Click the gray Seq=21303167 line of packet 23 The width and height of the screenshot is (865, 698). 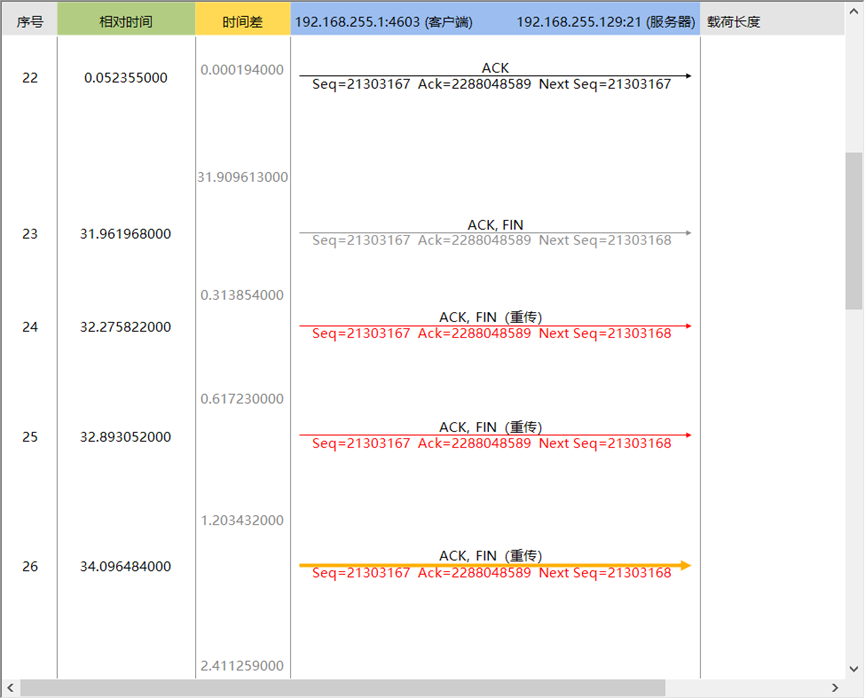click(x=492, y=240)
